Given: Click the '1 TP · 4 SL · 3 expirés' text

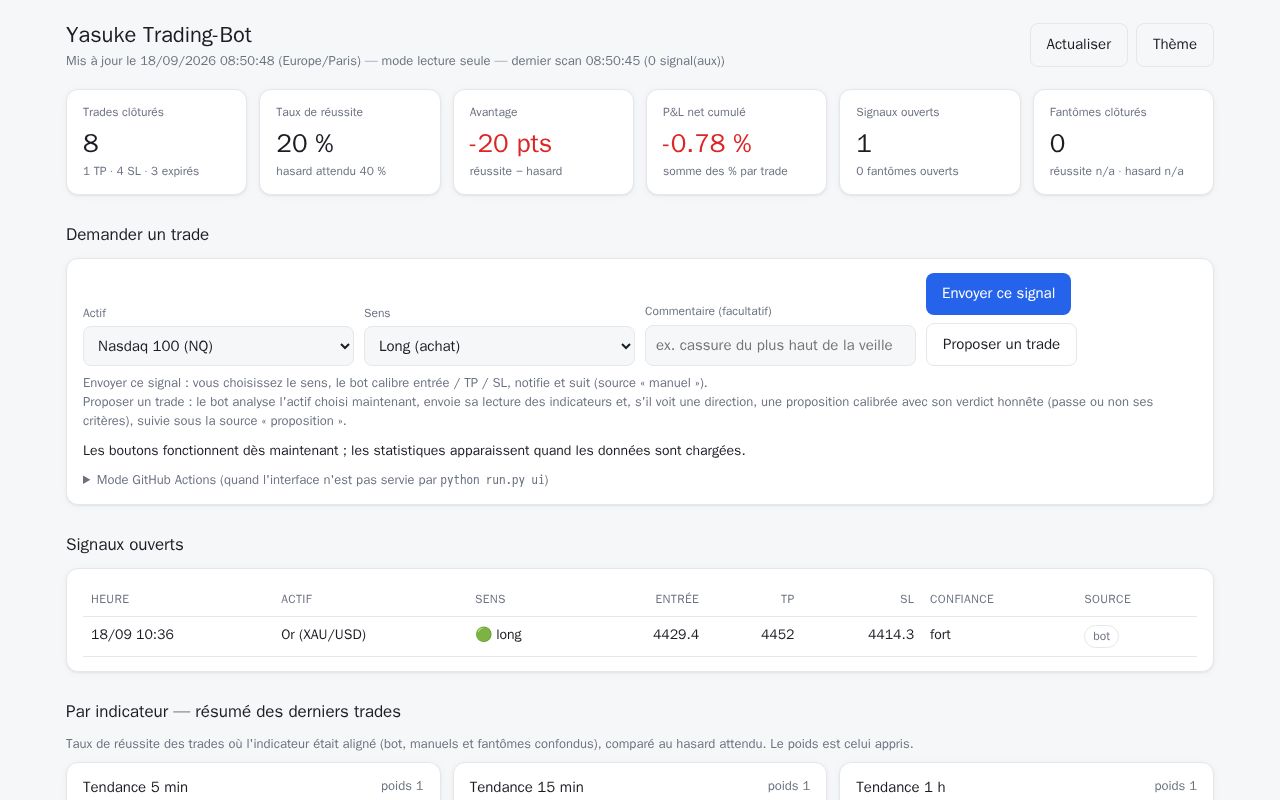Looking at the screenshot, I should point(141,171).
